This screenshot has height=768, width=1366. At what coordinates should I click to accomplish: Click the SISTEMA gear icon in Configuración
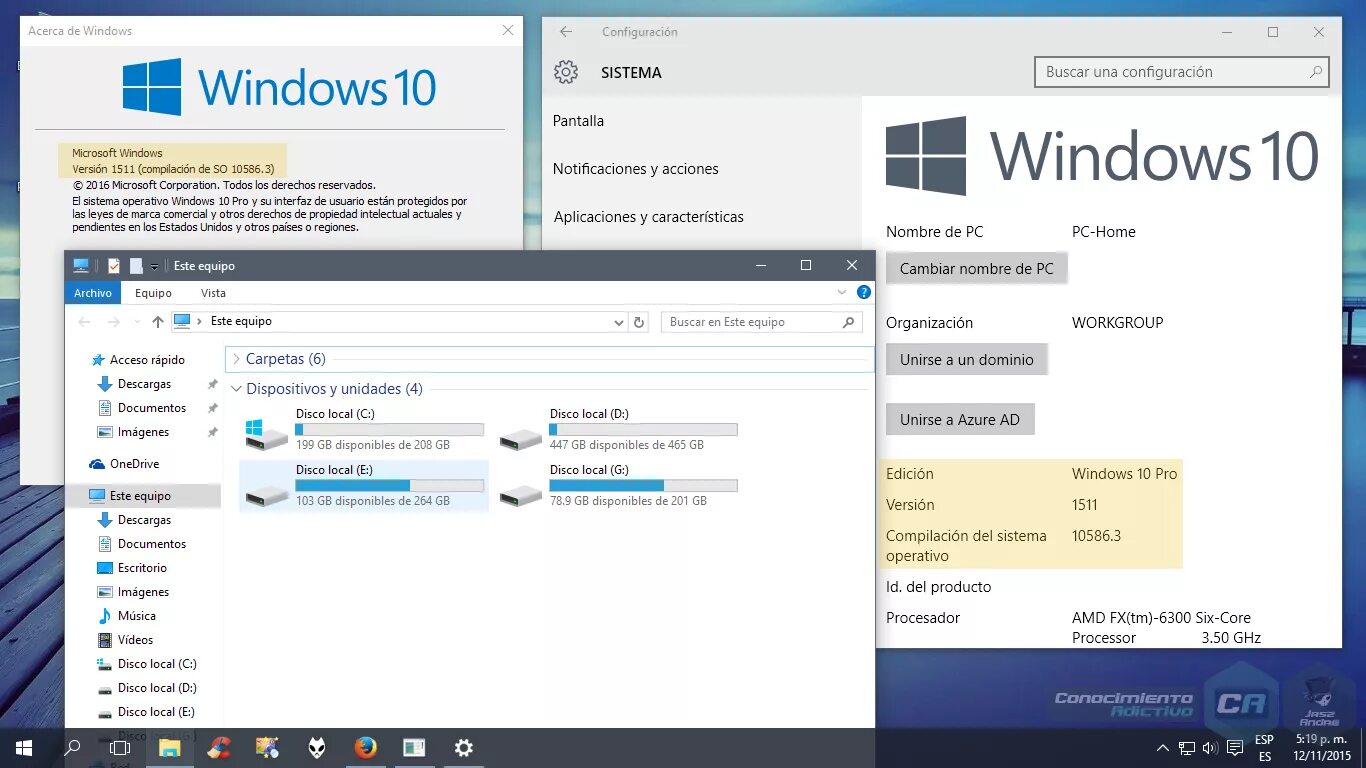[x=566, y=72]
